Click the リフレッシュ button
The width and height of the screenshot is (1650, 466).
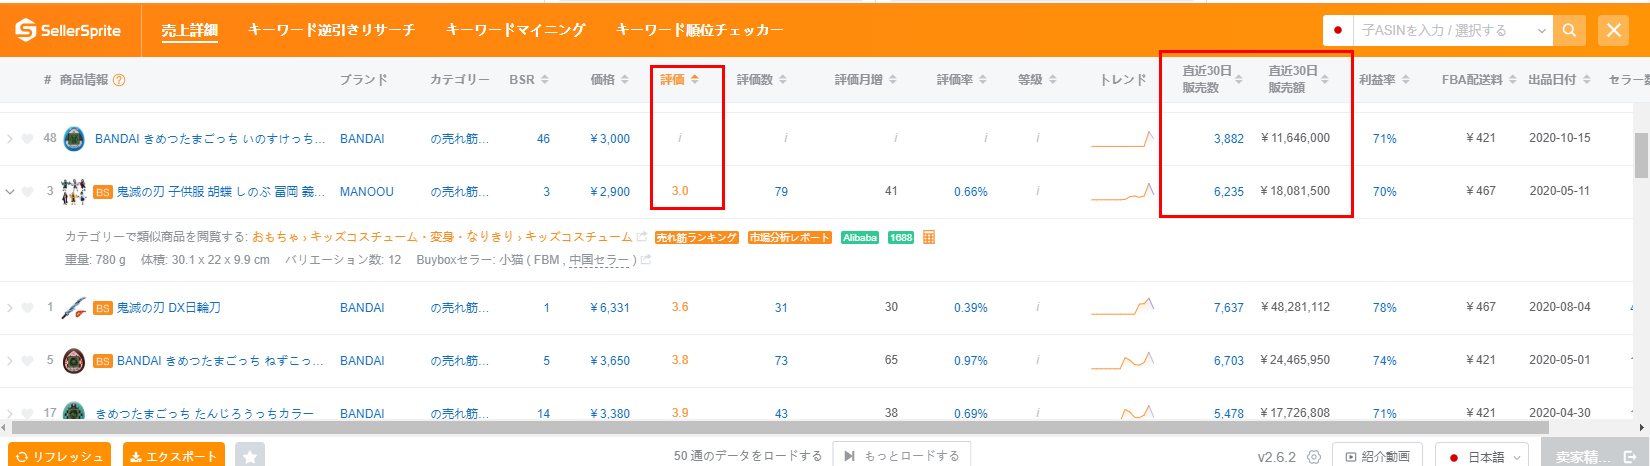pos(59,456)
